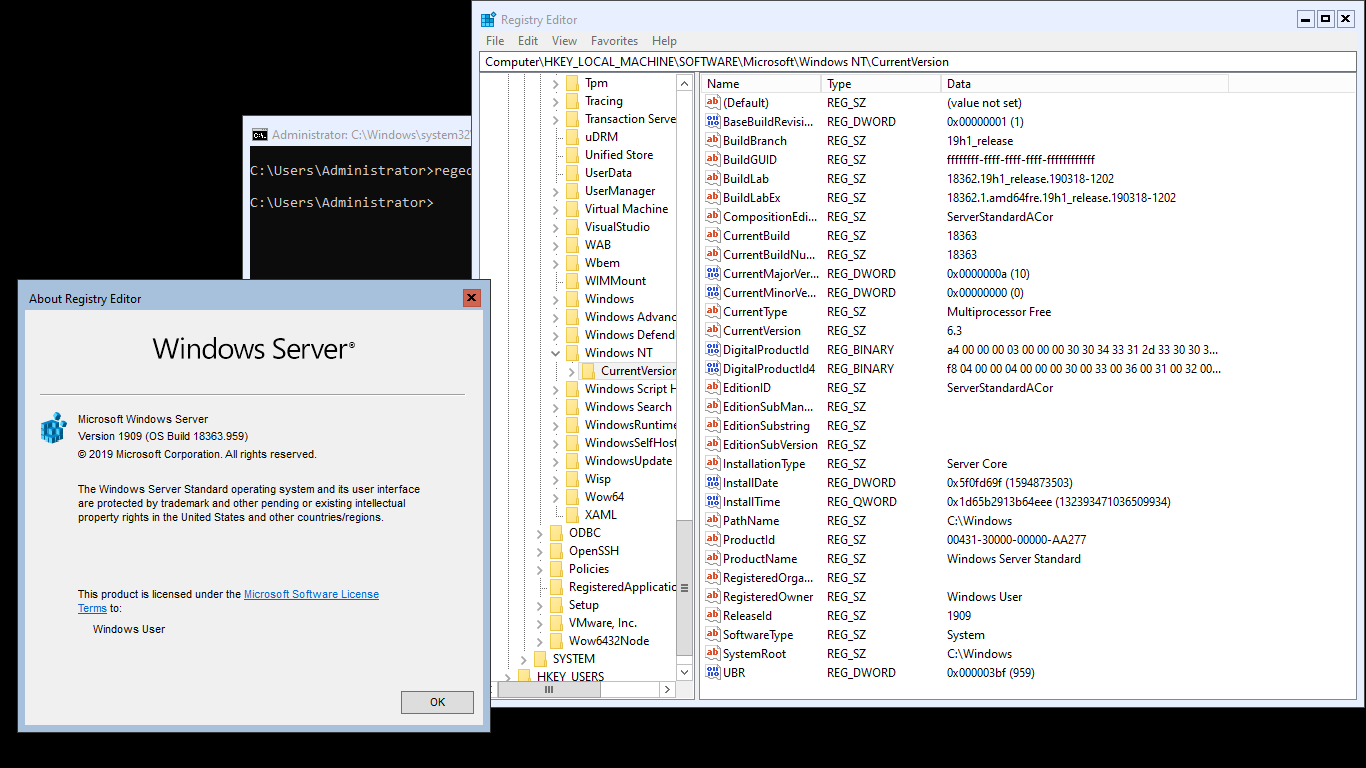Click the Command Prompt icon in its title bar
Viewport: 1366px width, 768px height.
[259, 134]
